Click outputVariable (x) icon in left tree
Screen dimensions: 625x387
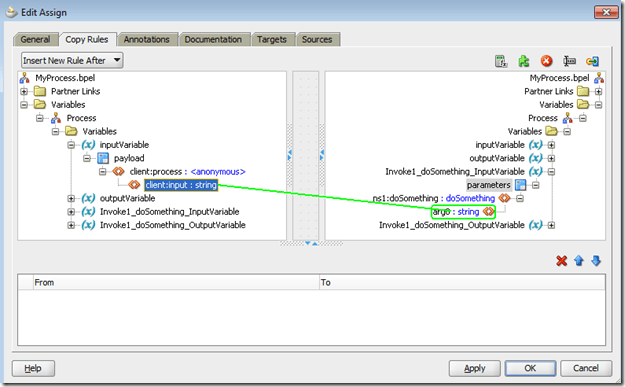(88, 198)
